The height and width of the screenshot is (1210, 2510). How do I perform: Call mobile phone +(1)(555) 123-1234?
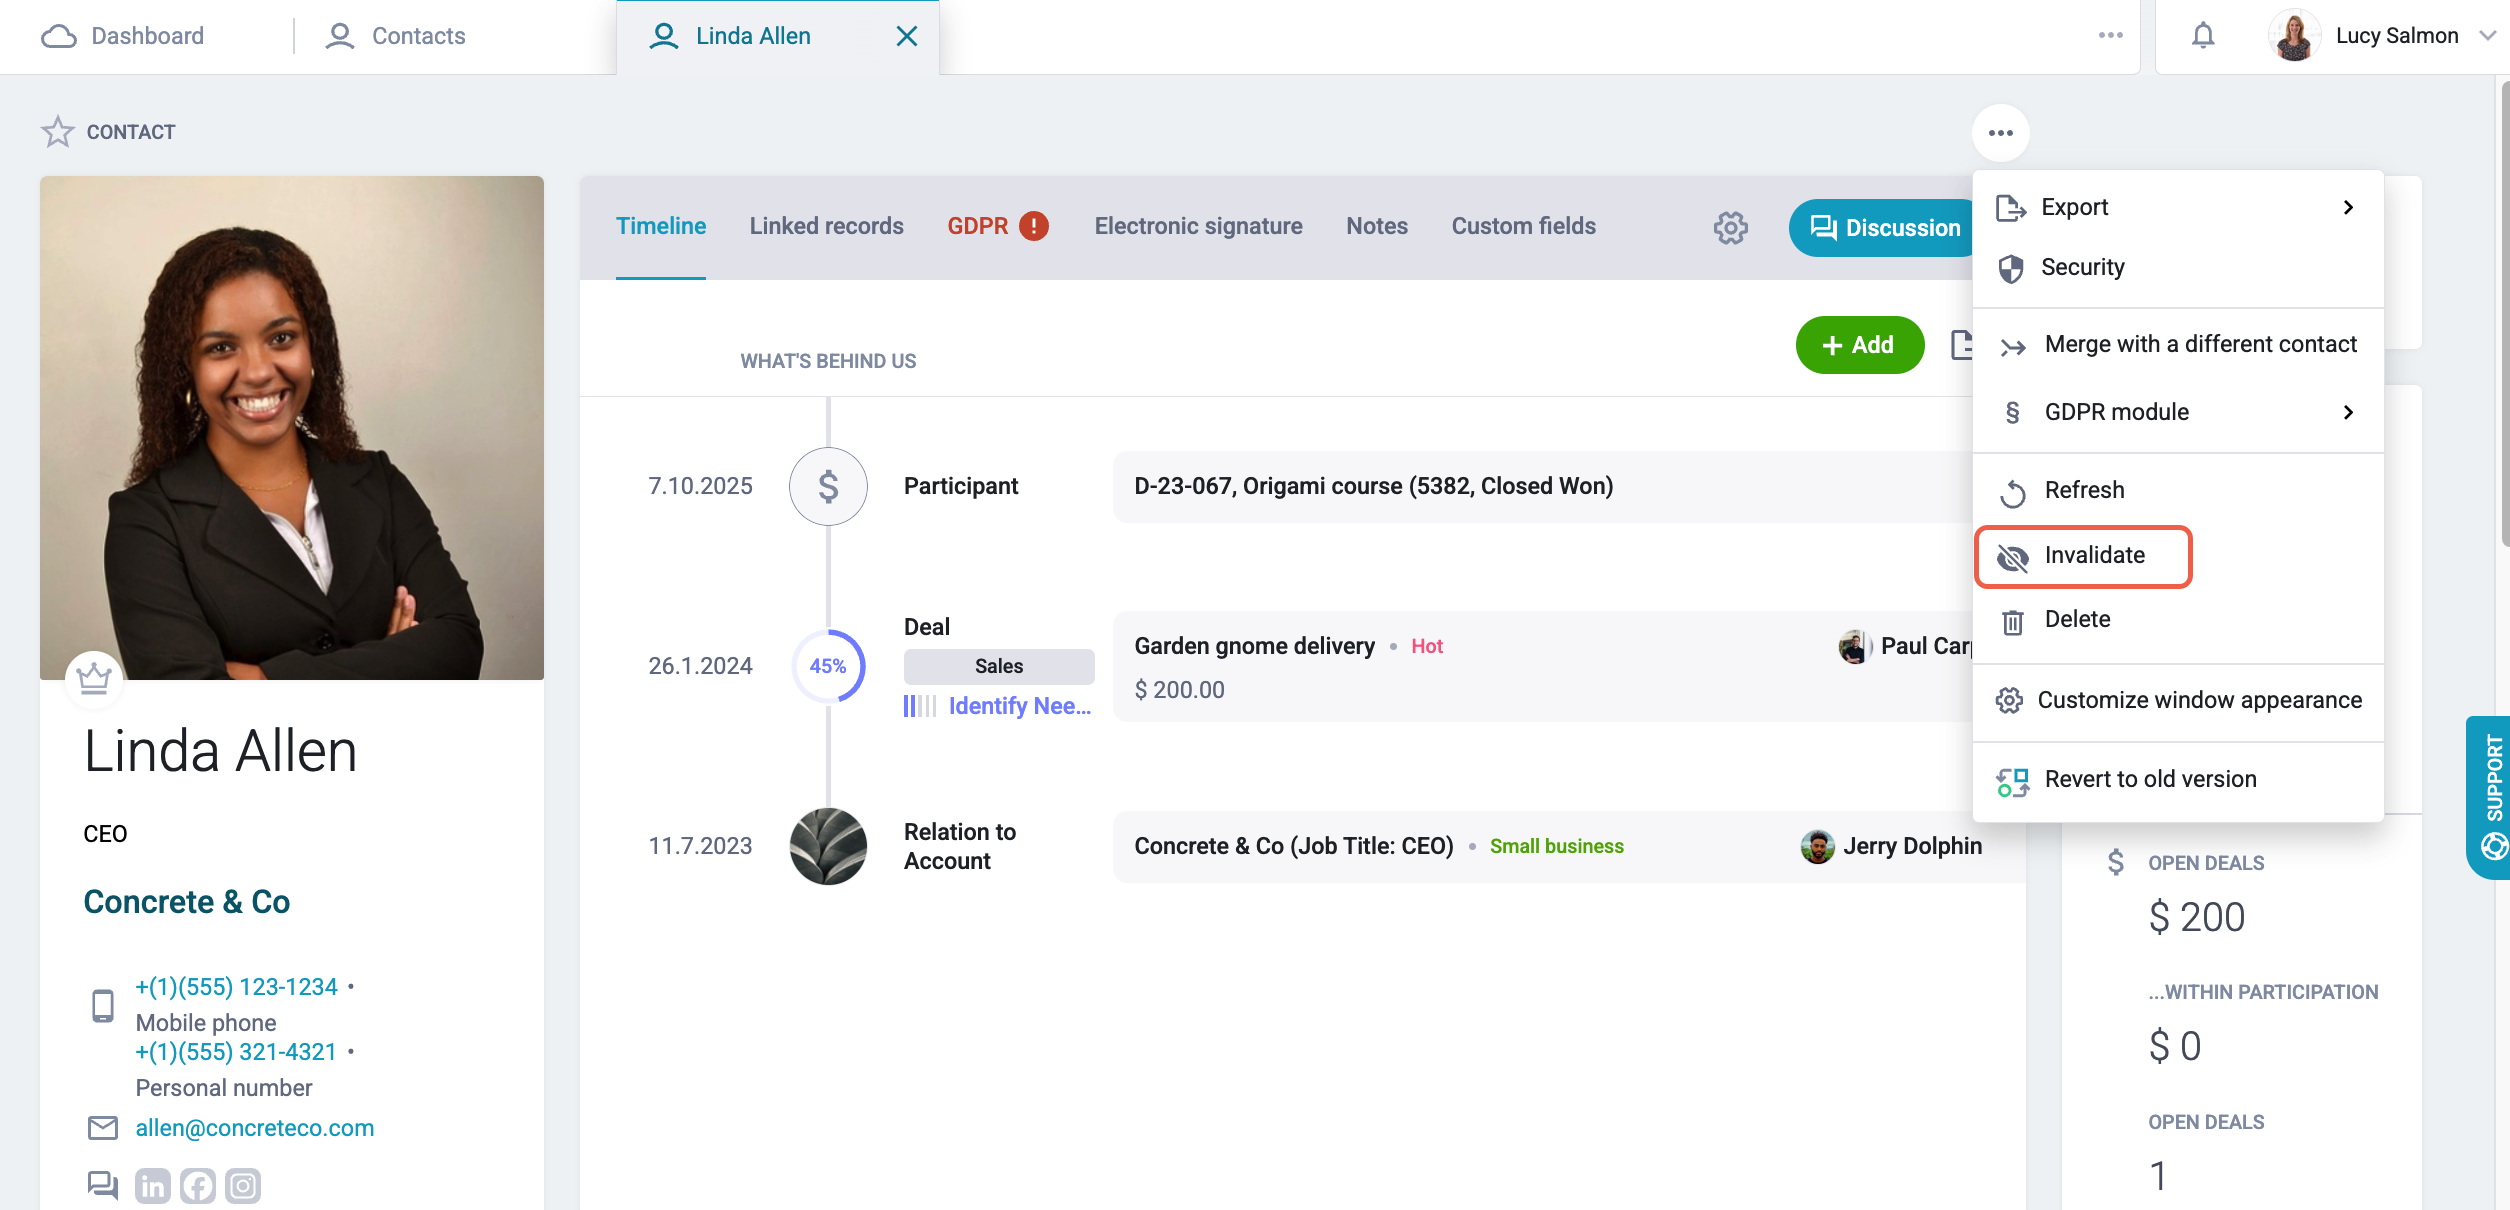click(x=237, y=987)
